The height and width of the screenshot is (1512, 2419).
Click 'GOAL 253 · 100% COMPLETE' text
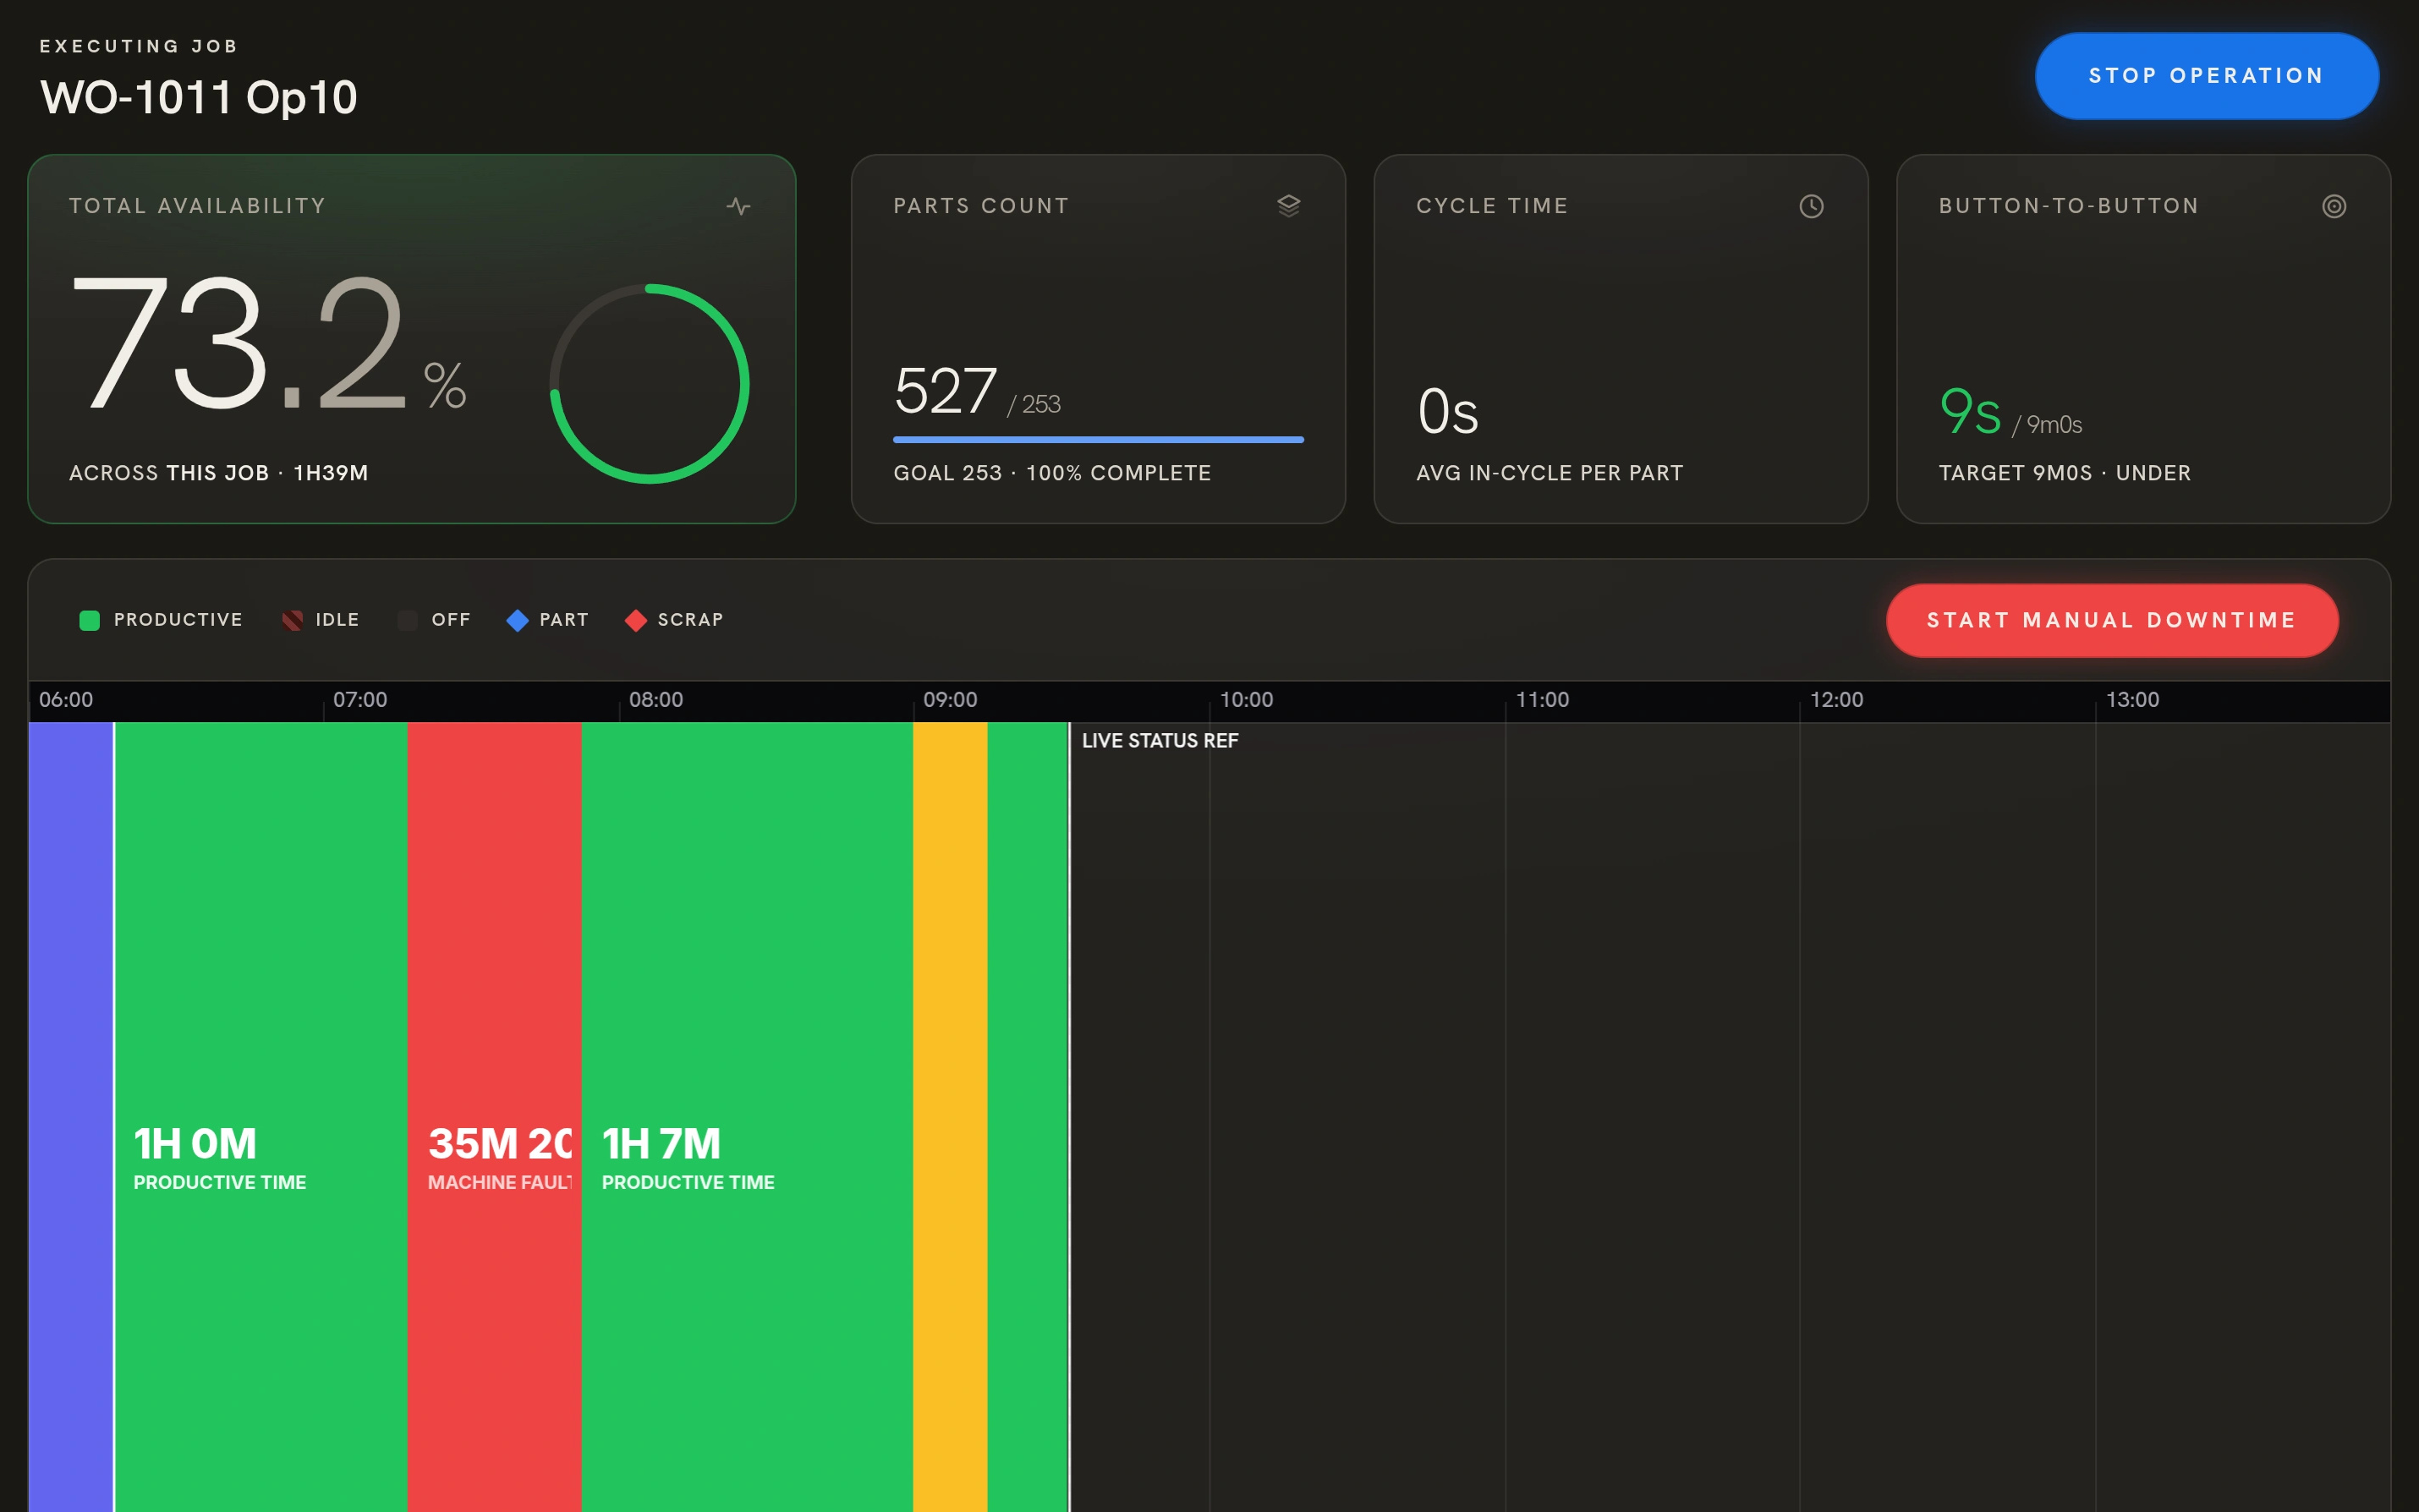[1052, 473]
